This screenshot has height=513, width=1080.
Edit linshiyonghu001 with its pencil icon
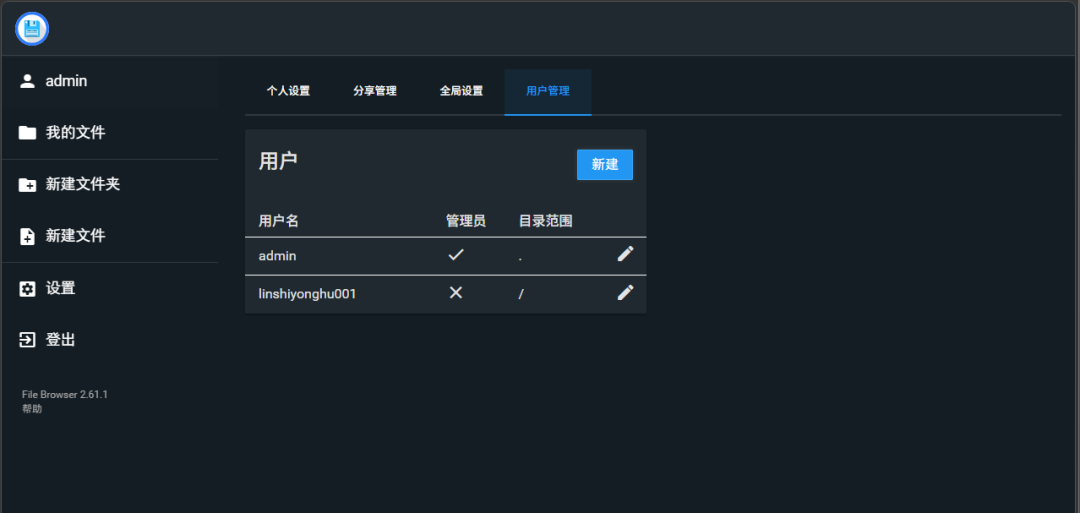point(625,293)
